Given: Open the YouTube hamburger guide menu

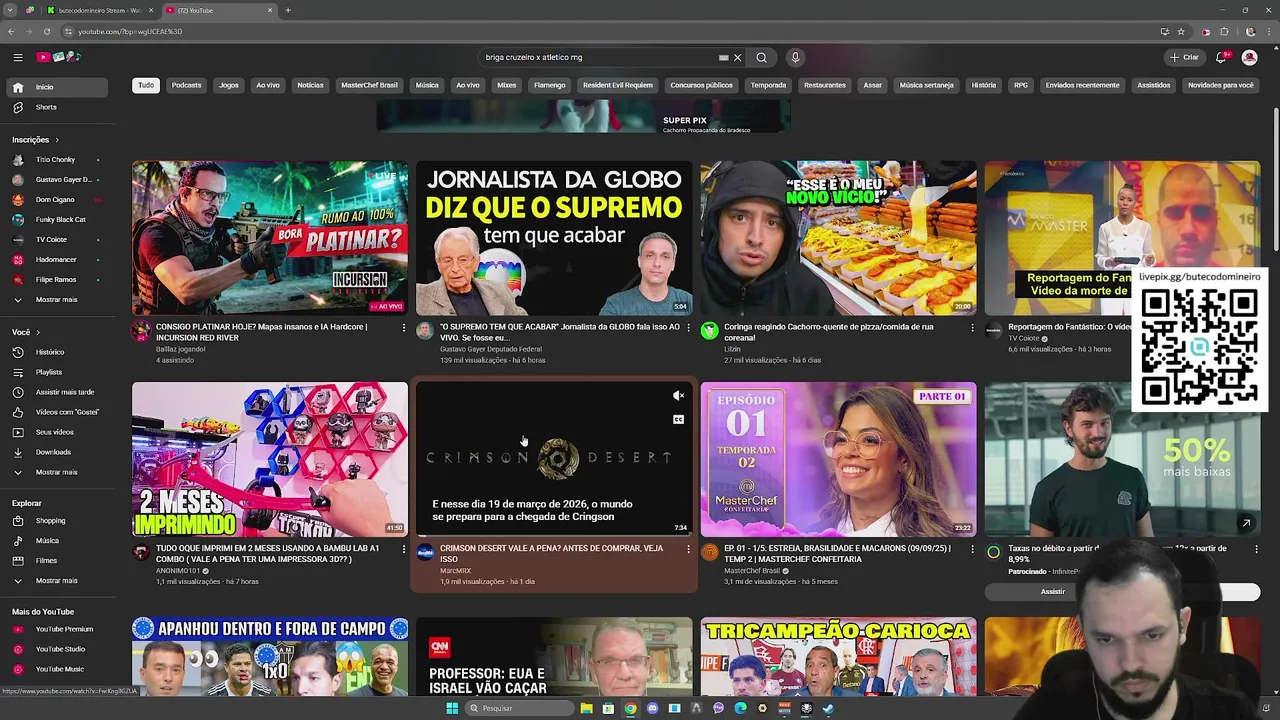Looking at the screenshot, I should point(18,57).
